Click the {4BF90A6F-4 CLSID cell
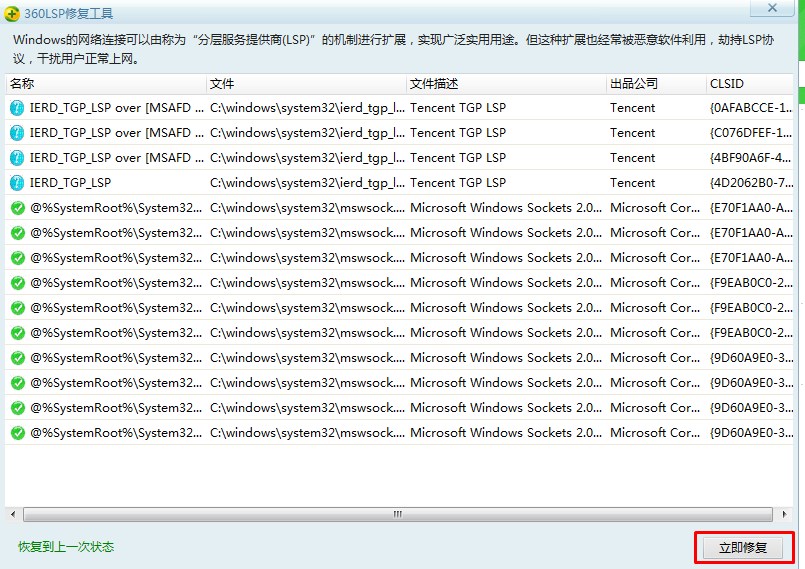The image size is (805, 569). [x=751, y=158]
